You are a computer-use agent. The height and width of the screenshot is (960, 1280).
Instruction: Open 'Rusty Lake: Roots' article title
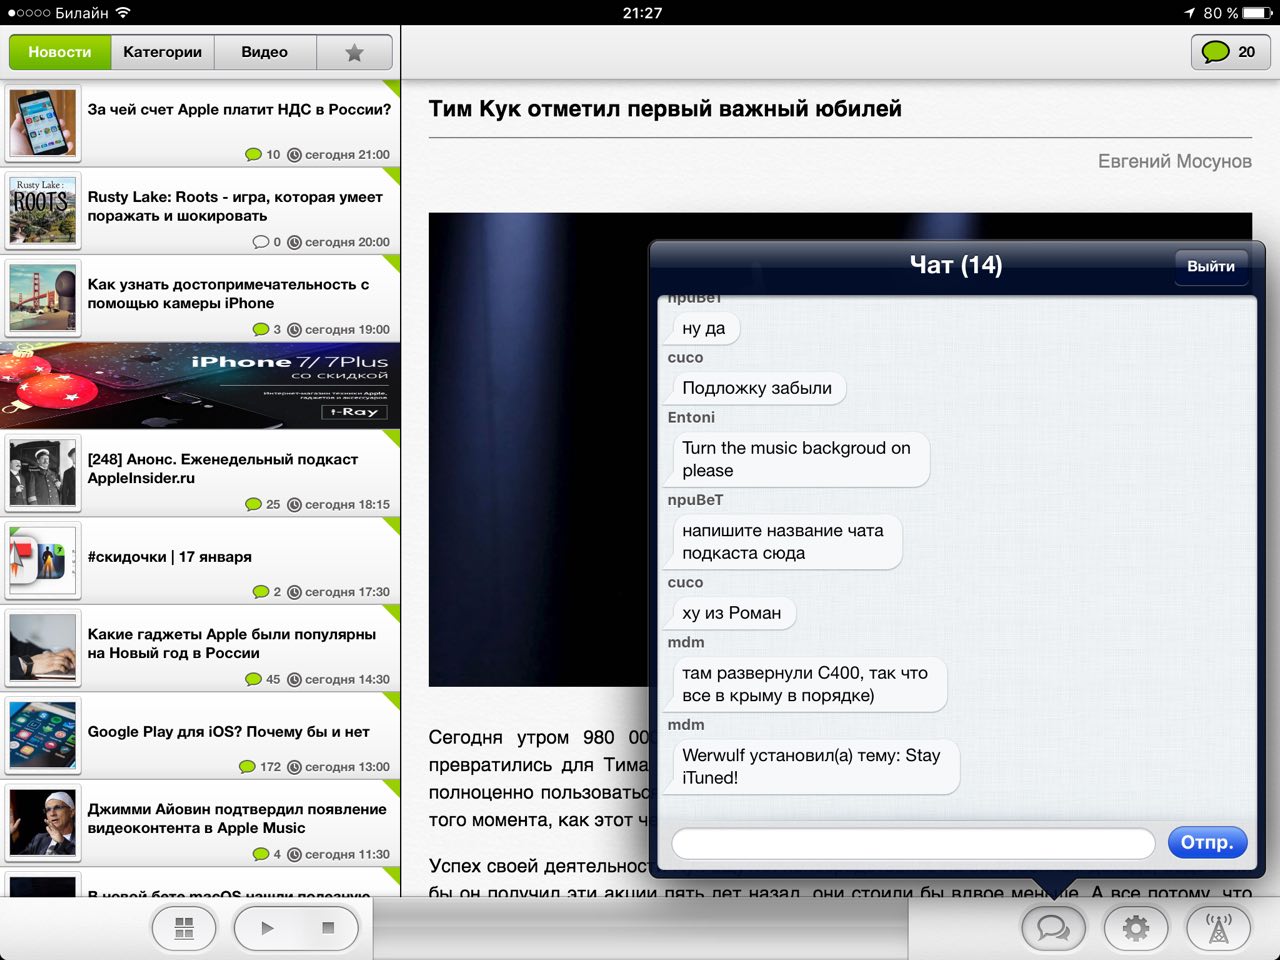point(235,206)
